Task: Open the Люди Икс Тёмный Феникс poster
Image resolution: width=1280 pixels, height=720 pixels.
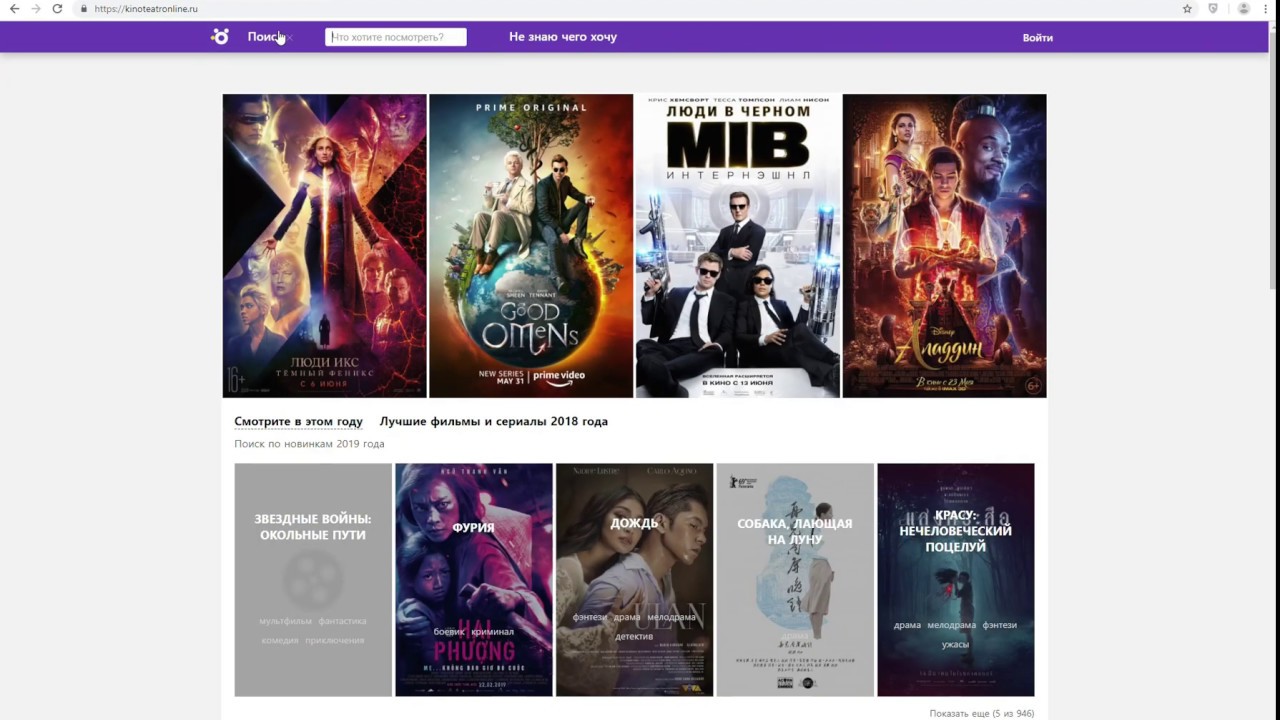Action: click(x=324, y=246)
